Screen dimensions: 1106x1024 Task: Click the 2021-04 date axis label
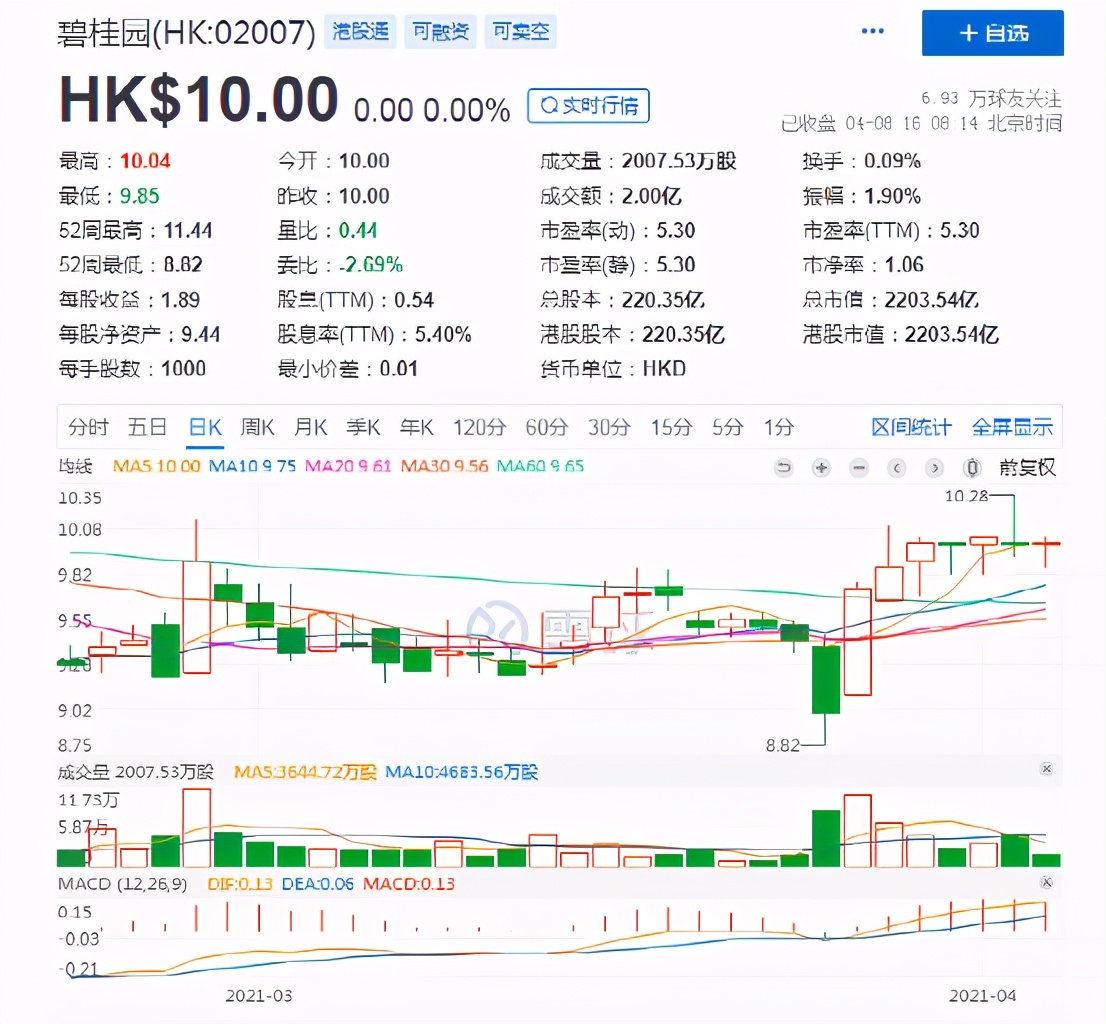pos(983,995)
